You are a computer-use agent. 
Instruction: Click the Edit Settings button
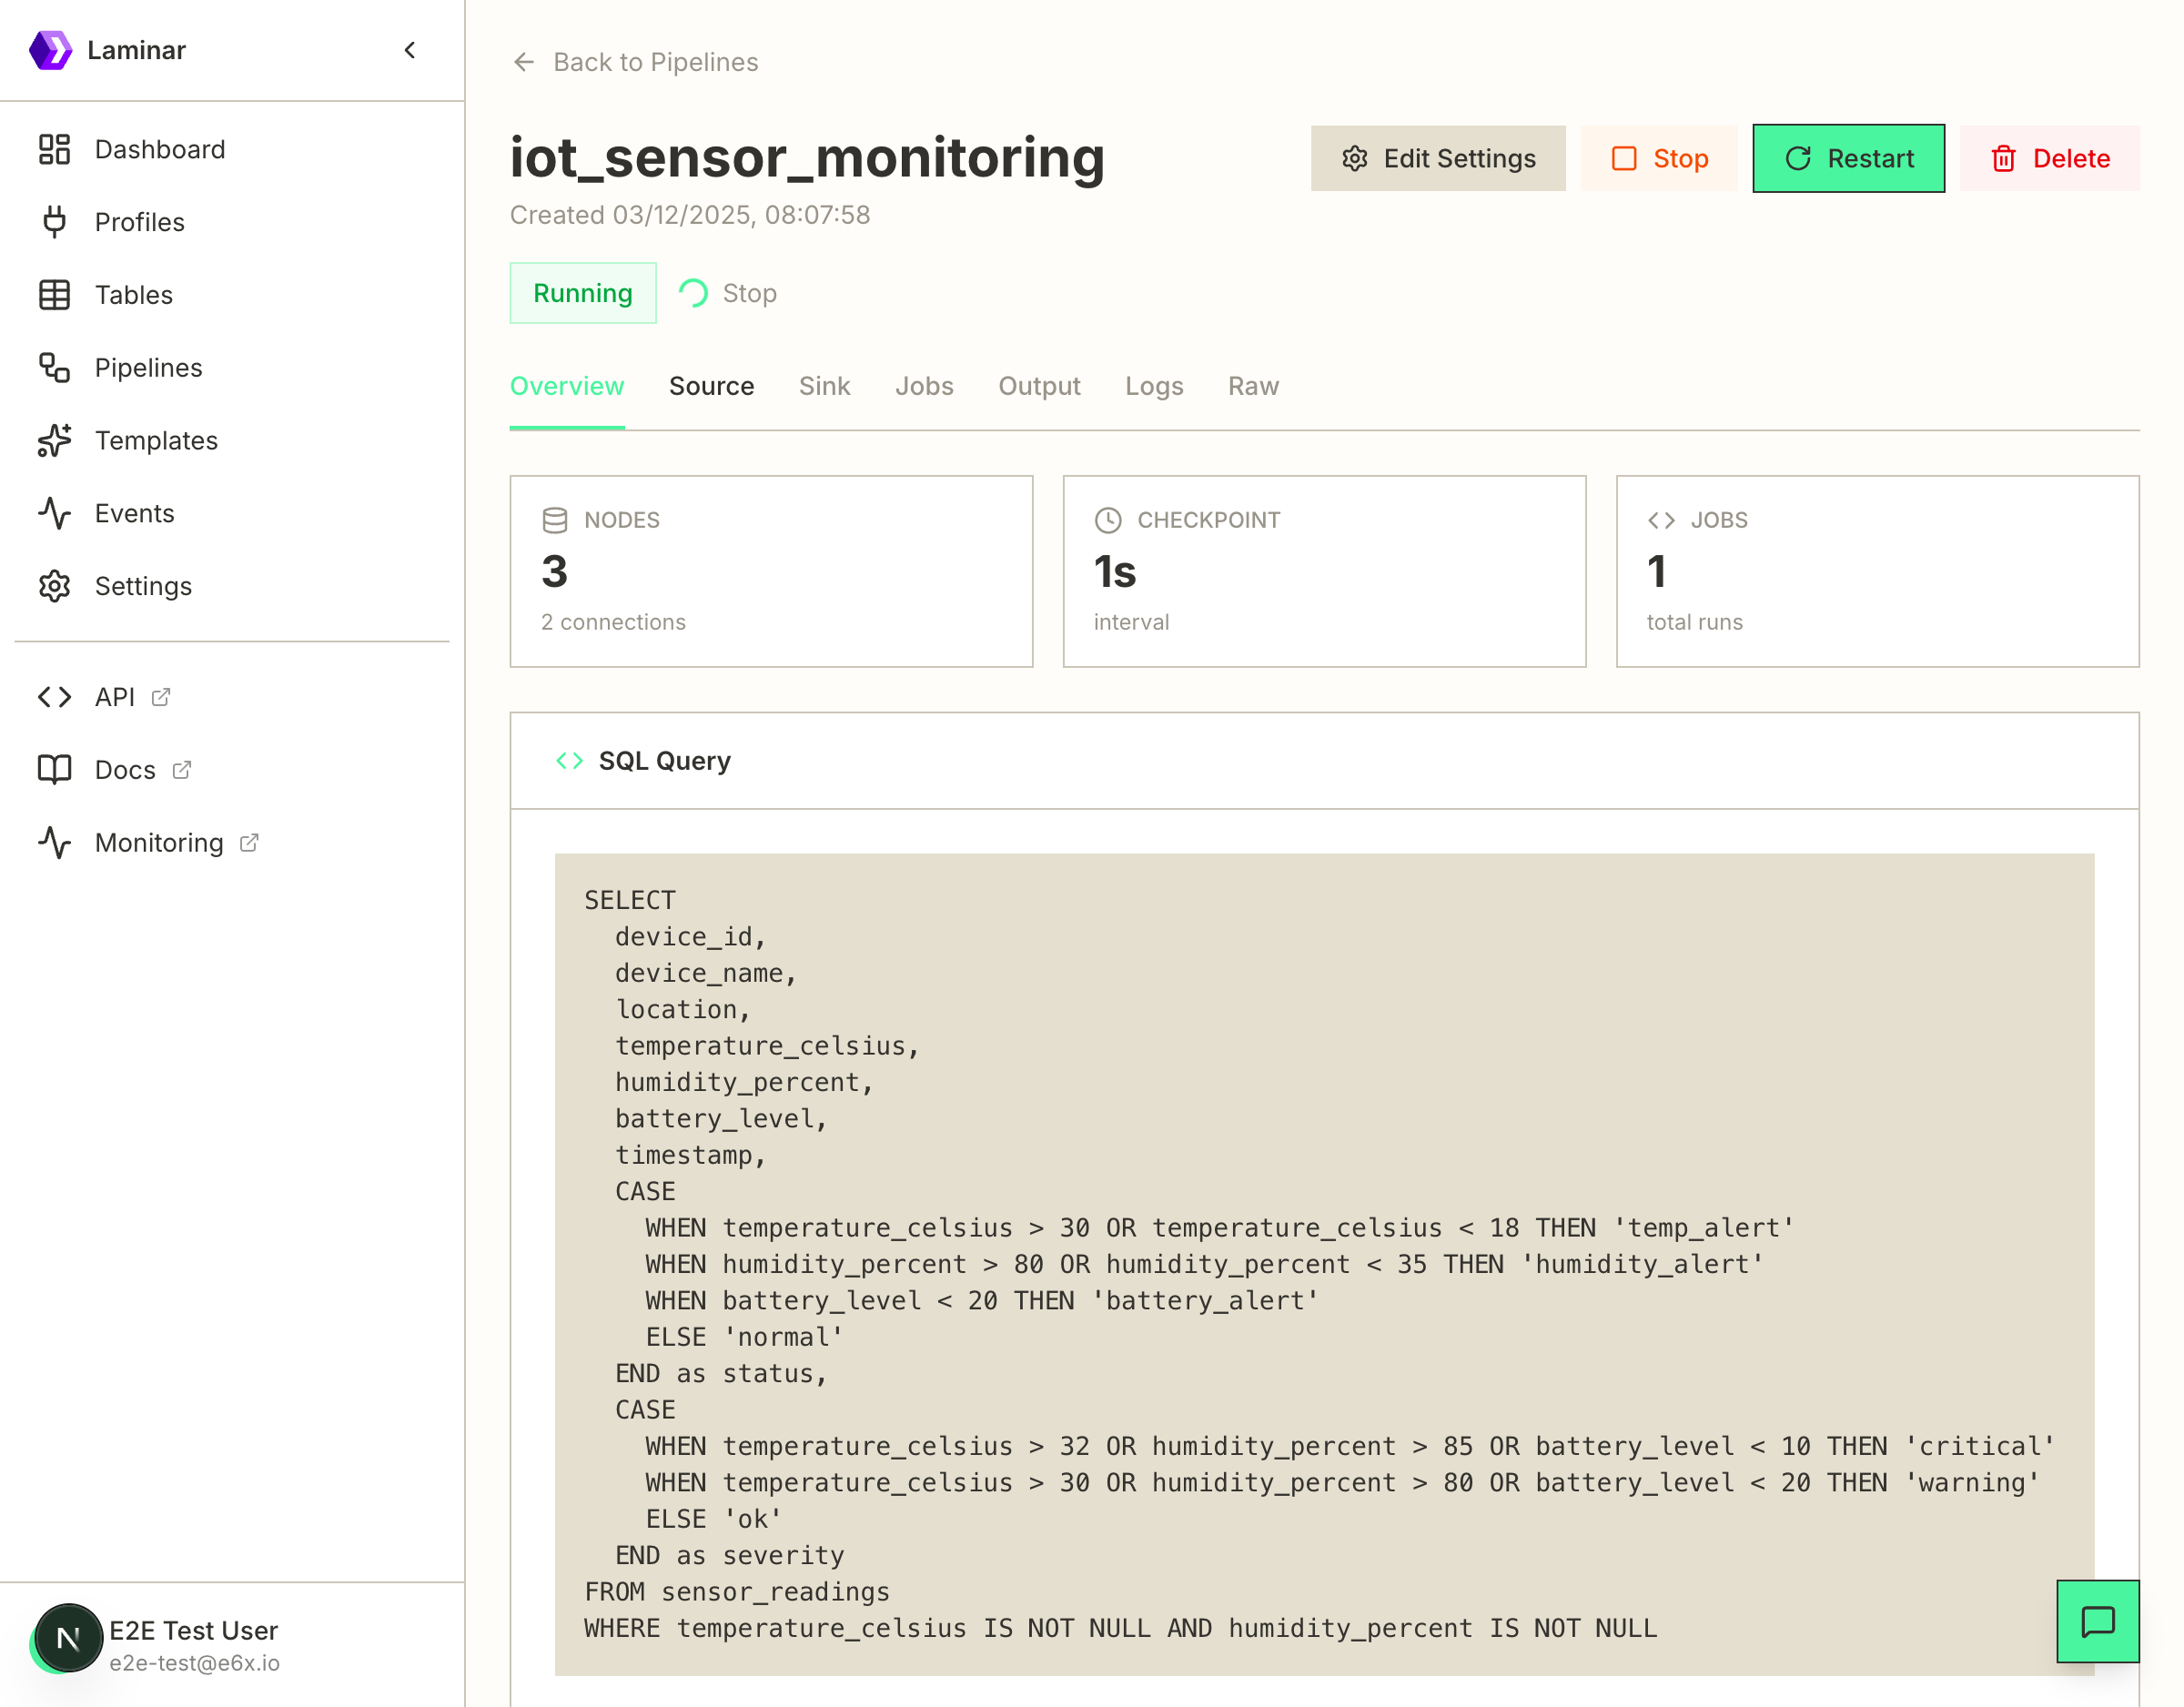coord(1438,158)
